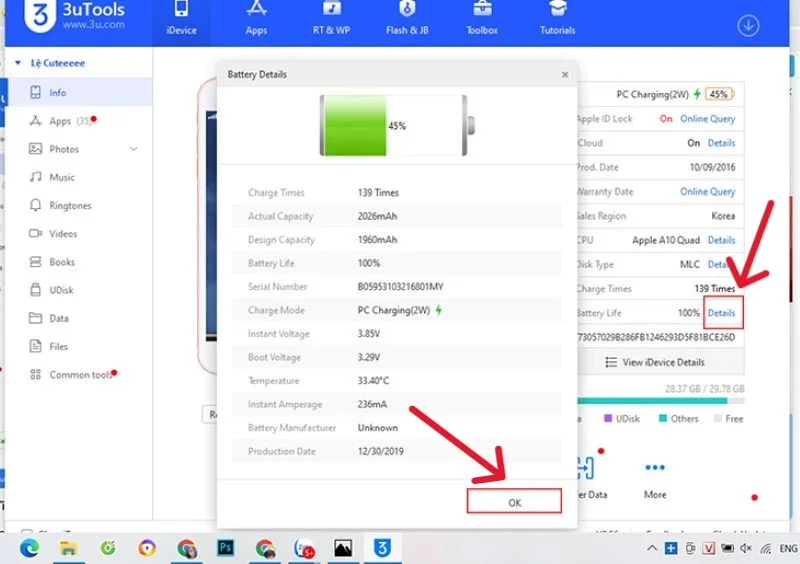Open Microsoft Edge from the taskbar
The image size is (800, 564).
click(30, 548)
